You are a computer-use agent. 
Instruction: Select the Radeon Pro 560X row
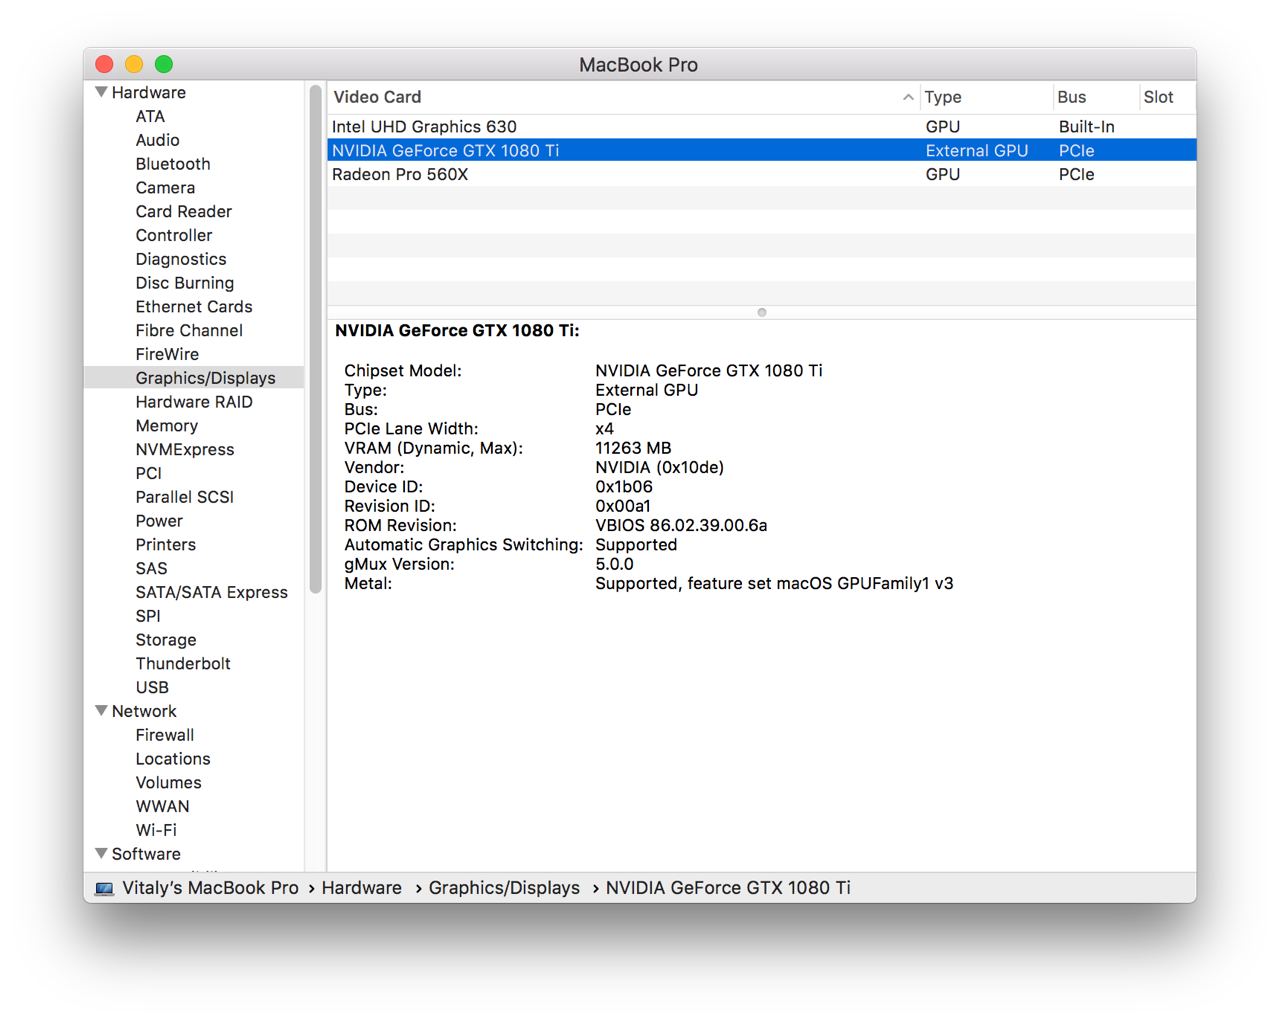tap(761, 174)
